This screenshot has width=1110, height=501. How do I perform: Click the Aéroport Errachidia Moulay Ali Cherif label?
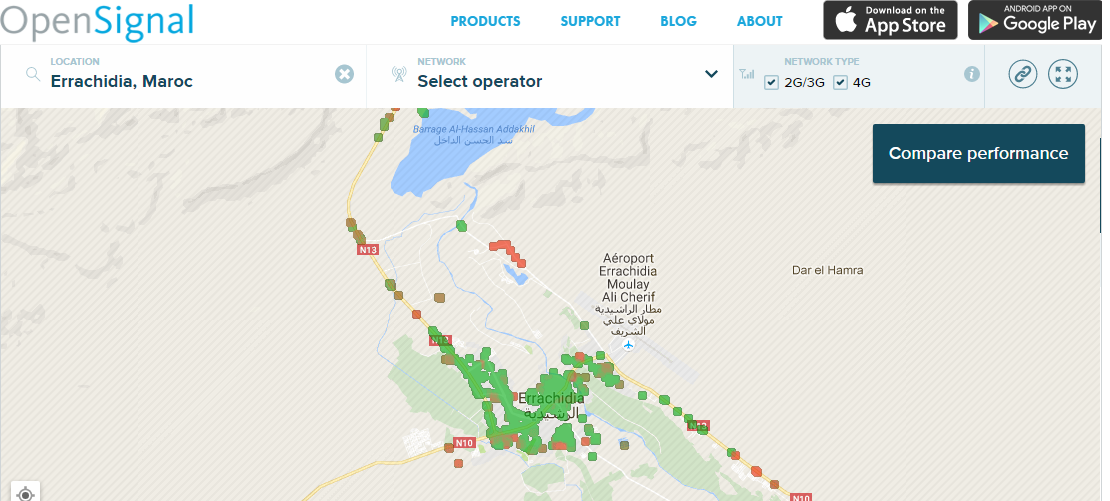(x=628, y=294)
